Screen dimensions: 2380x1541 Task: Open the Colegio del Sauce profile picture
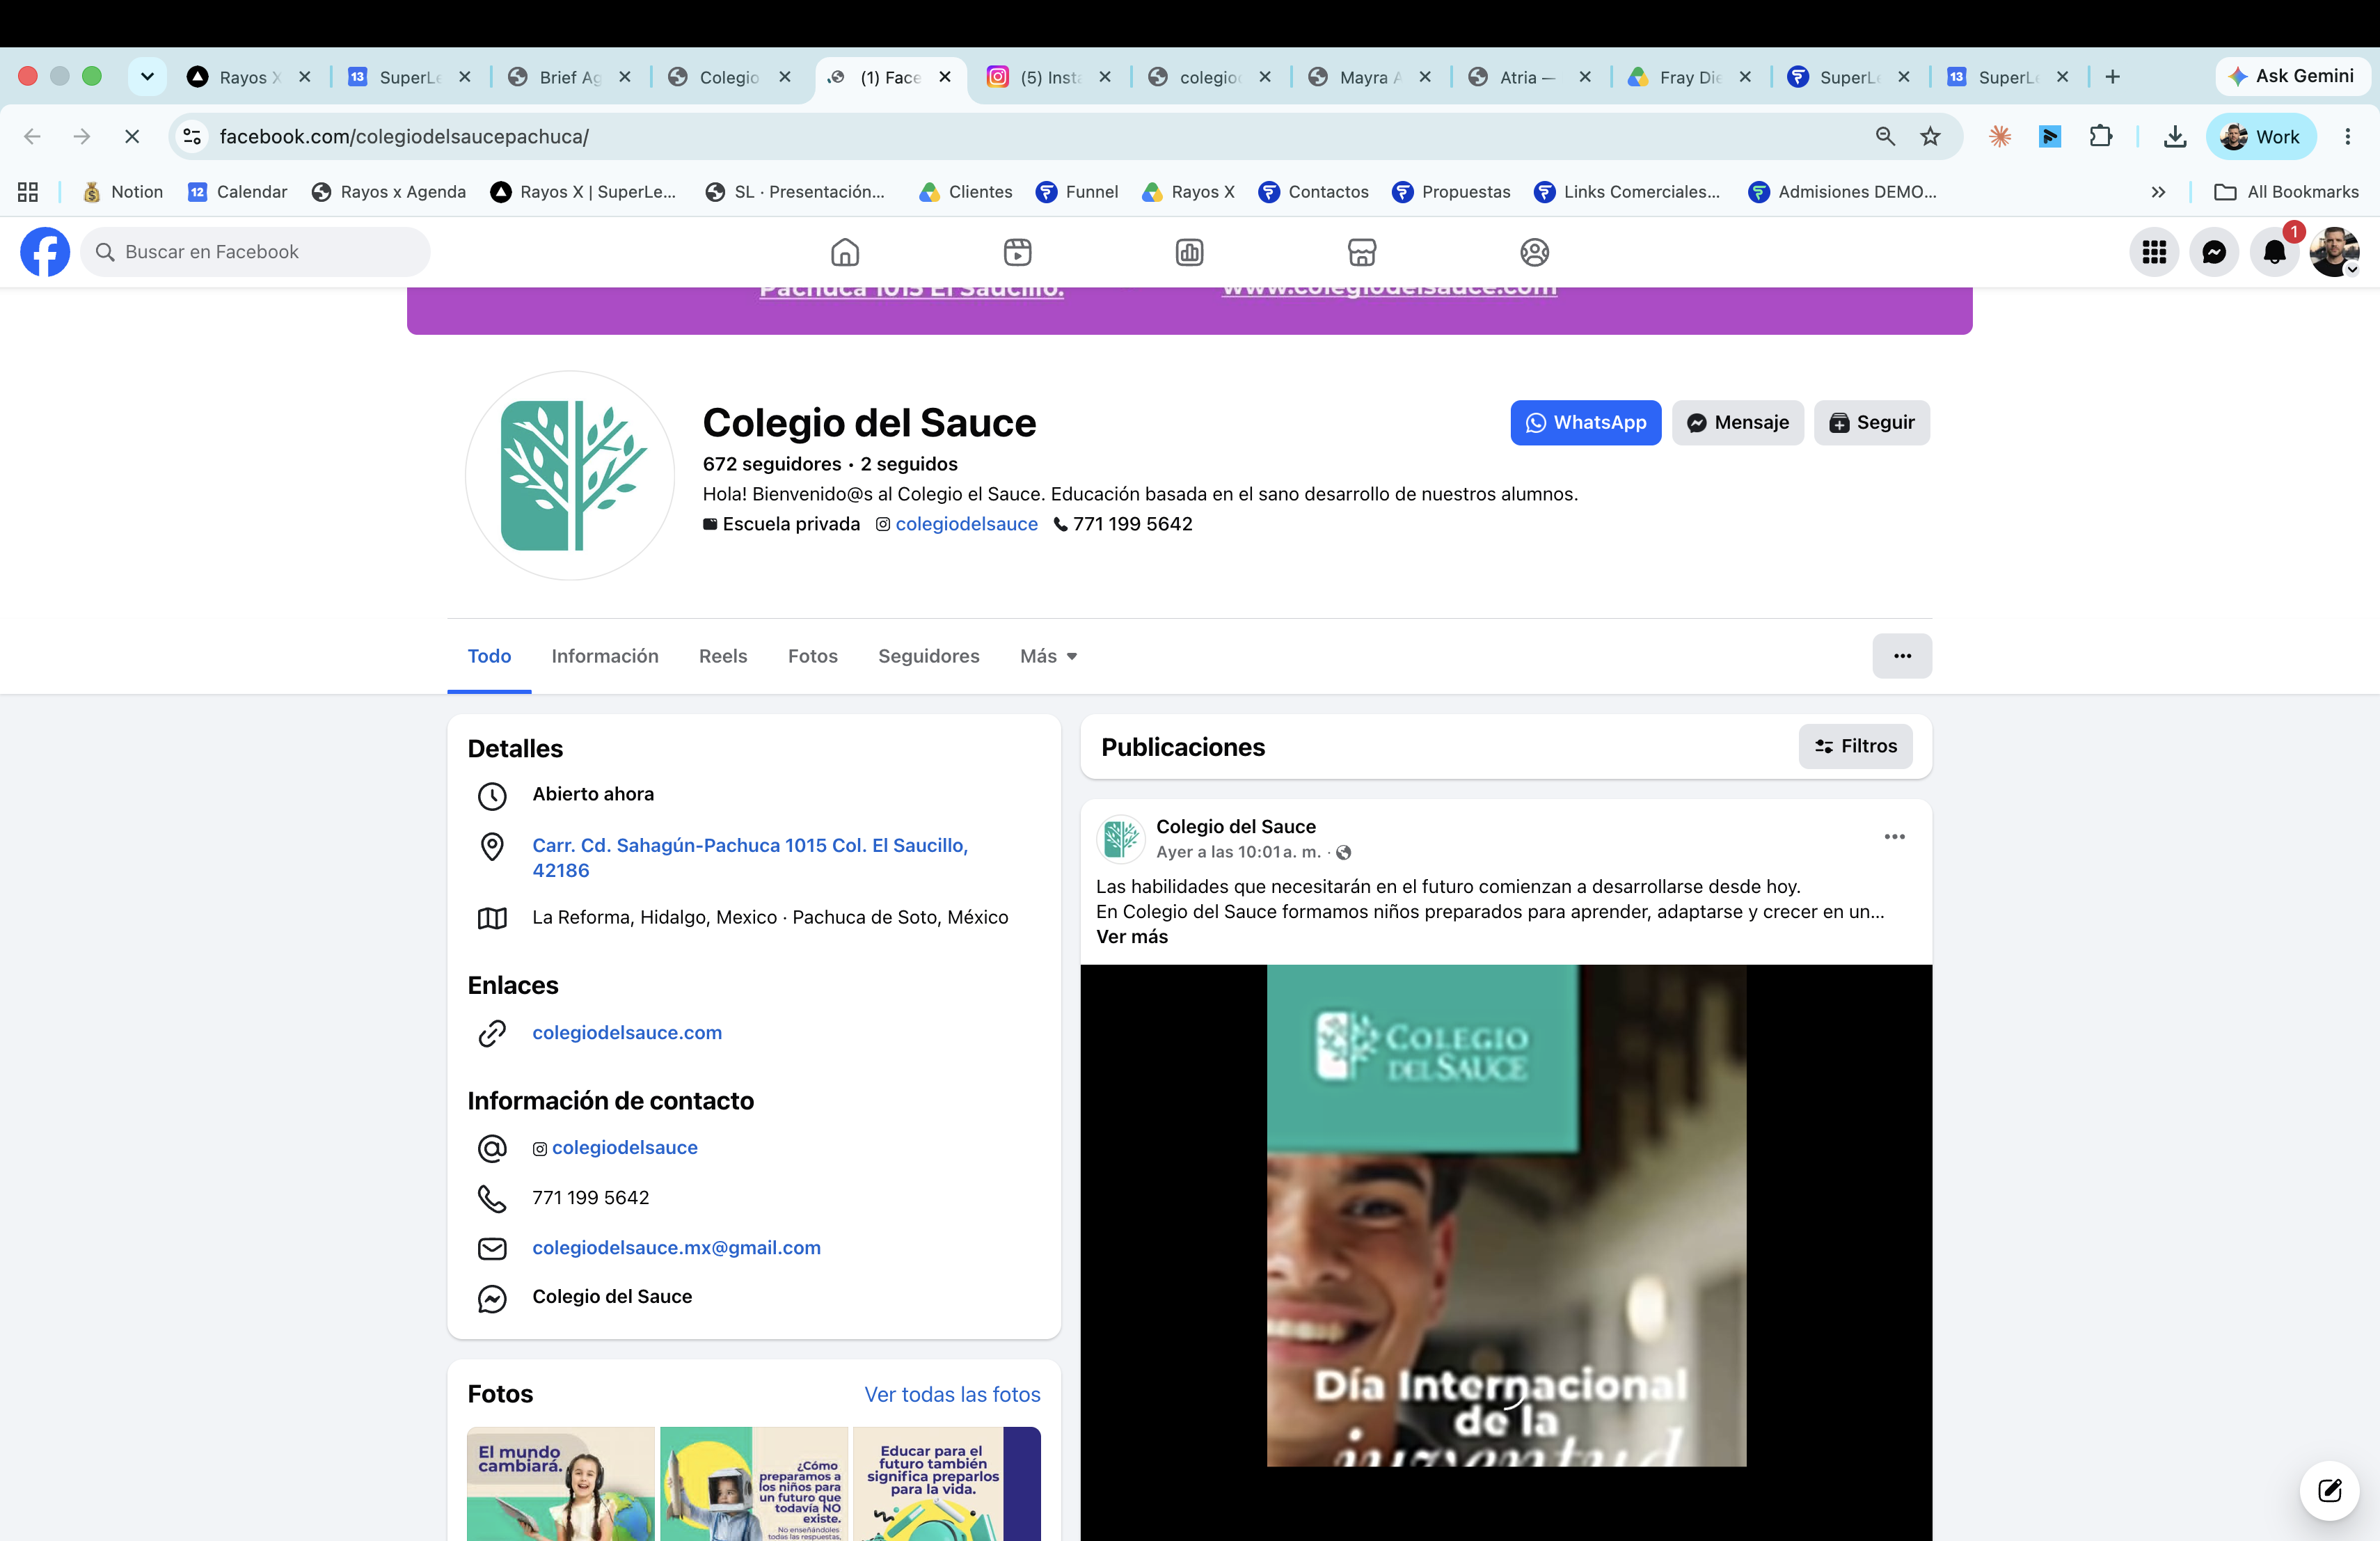pyautogui.click(x=570, y=476)
